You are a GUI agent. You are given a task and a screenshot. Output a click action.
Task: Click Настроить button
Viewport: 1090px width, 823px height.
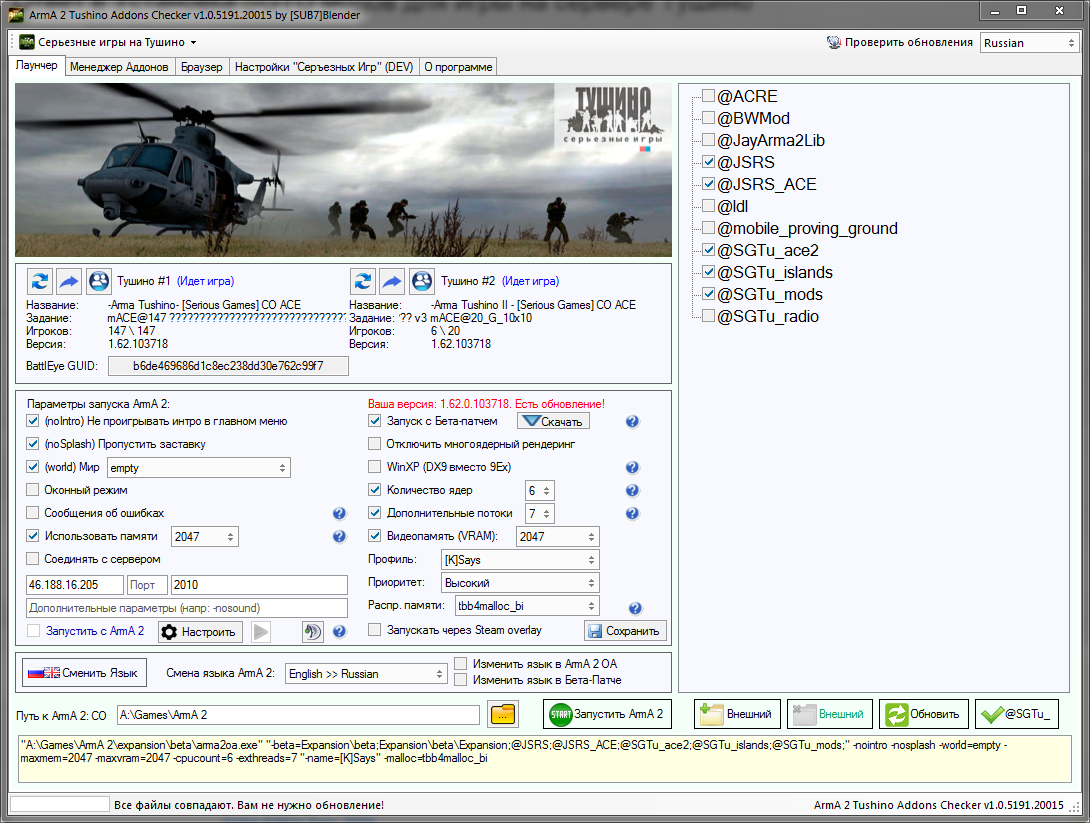click(x=200, y=631)
